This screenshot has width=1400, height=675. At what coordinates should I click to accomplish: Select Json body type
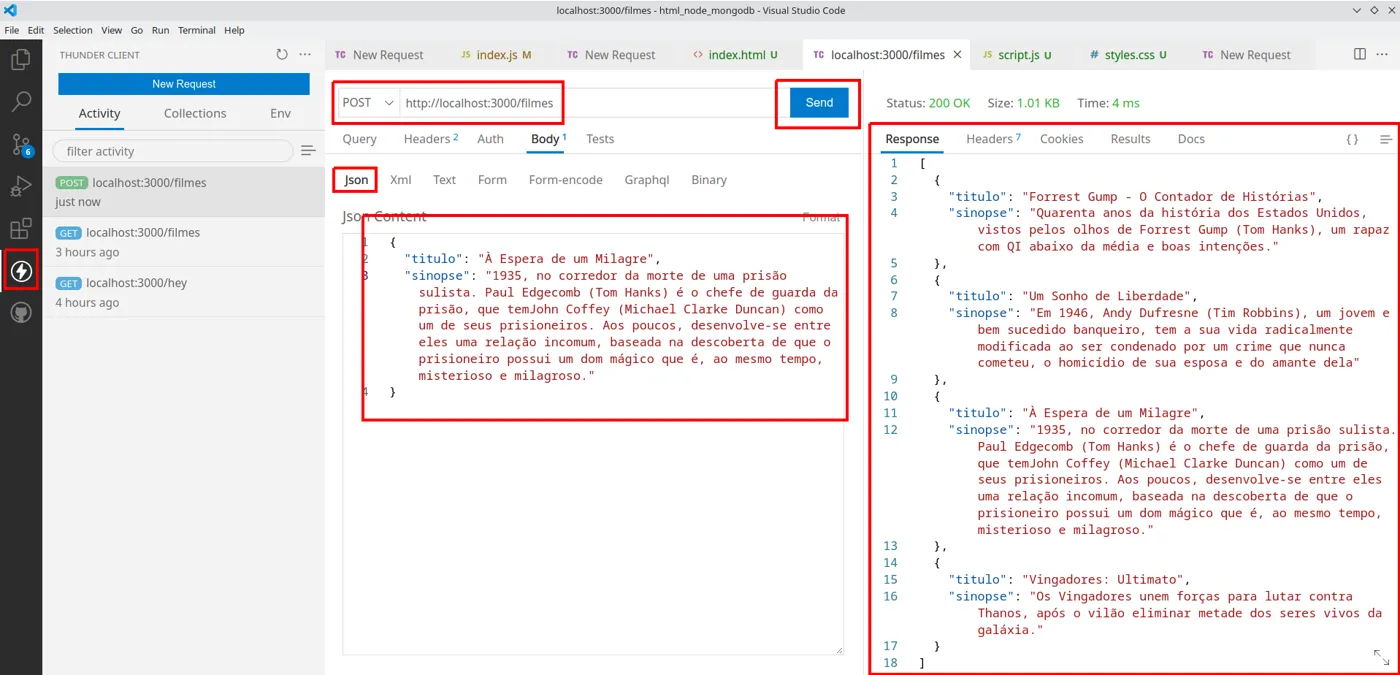356,180
